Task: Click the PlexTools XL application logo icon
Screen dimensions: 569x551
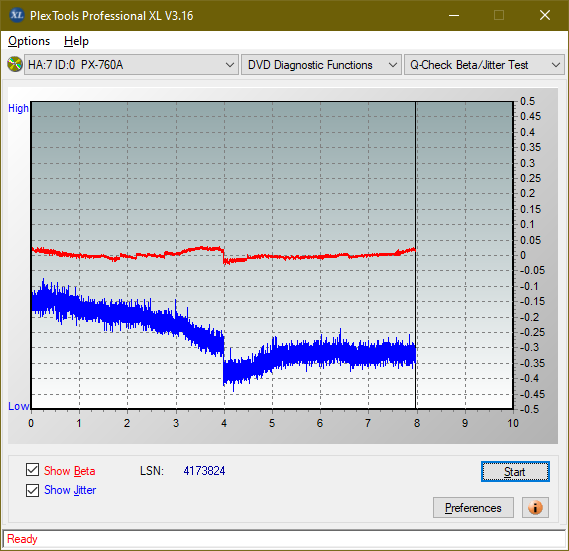Action: click(16, 15)
